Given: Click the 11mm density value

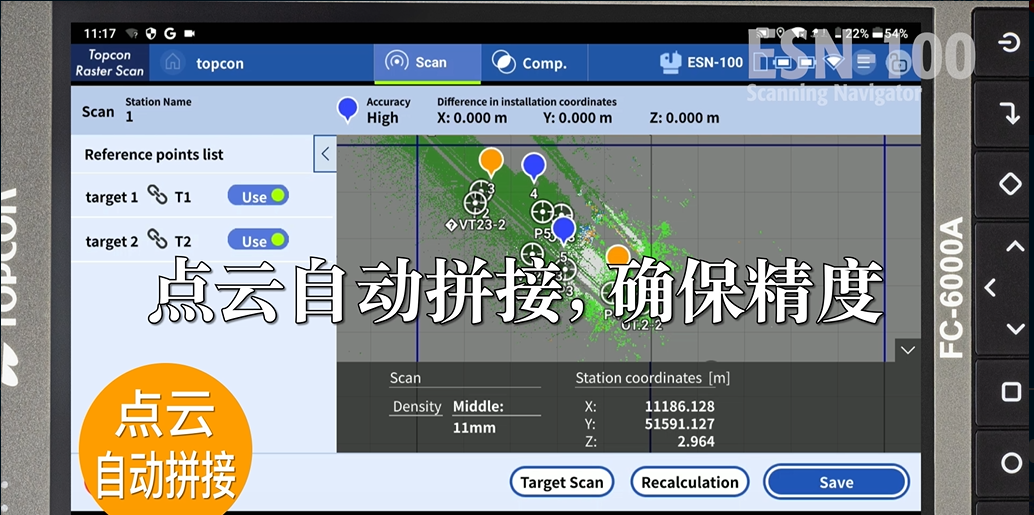Looking at the screenshot, I should click(473, 427).
